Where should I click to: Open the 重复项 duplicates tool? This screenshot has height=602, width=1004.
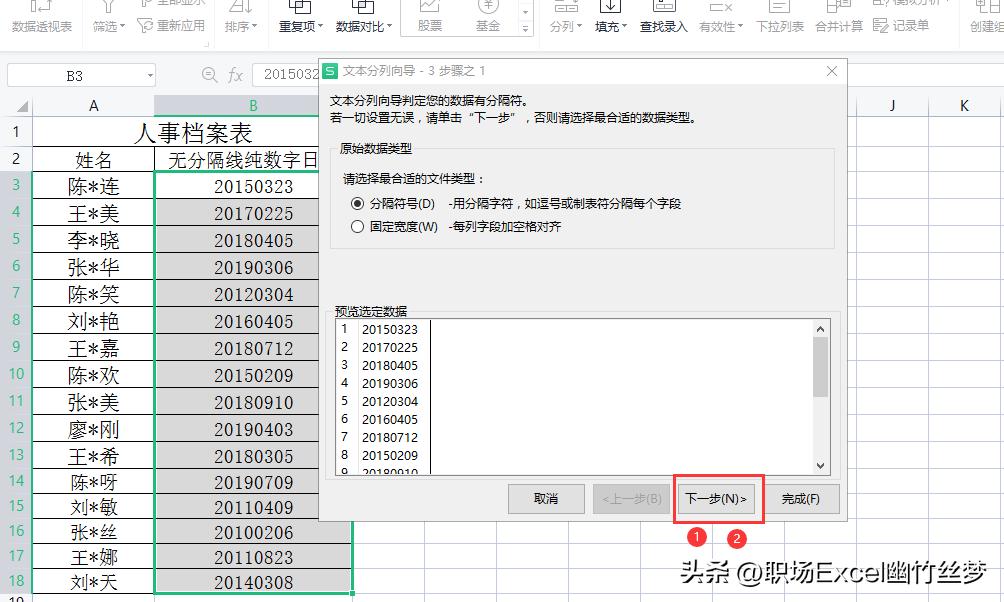tap(297, 20)
